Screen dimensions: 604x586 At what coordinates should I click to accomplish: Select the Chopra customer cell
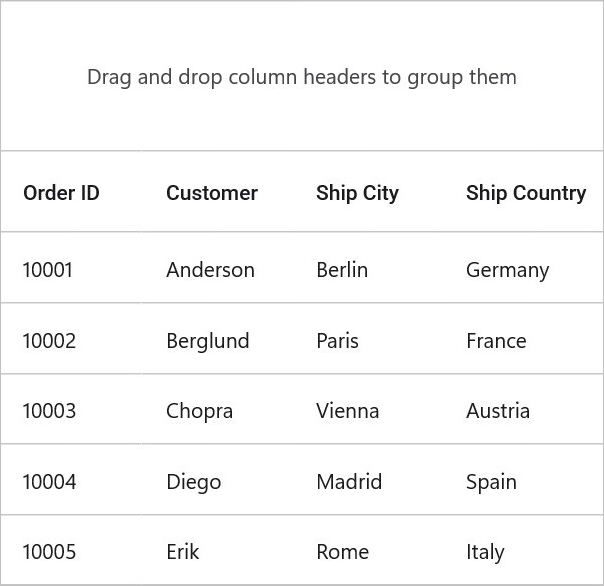click(x=200, y=411)
